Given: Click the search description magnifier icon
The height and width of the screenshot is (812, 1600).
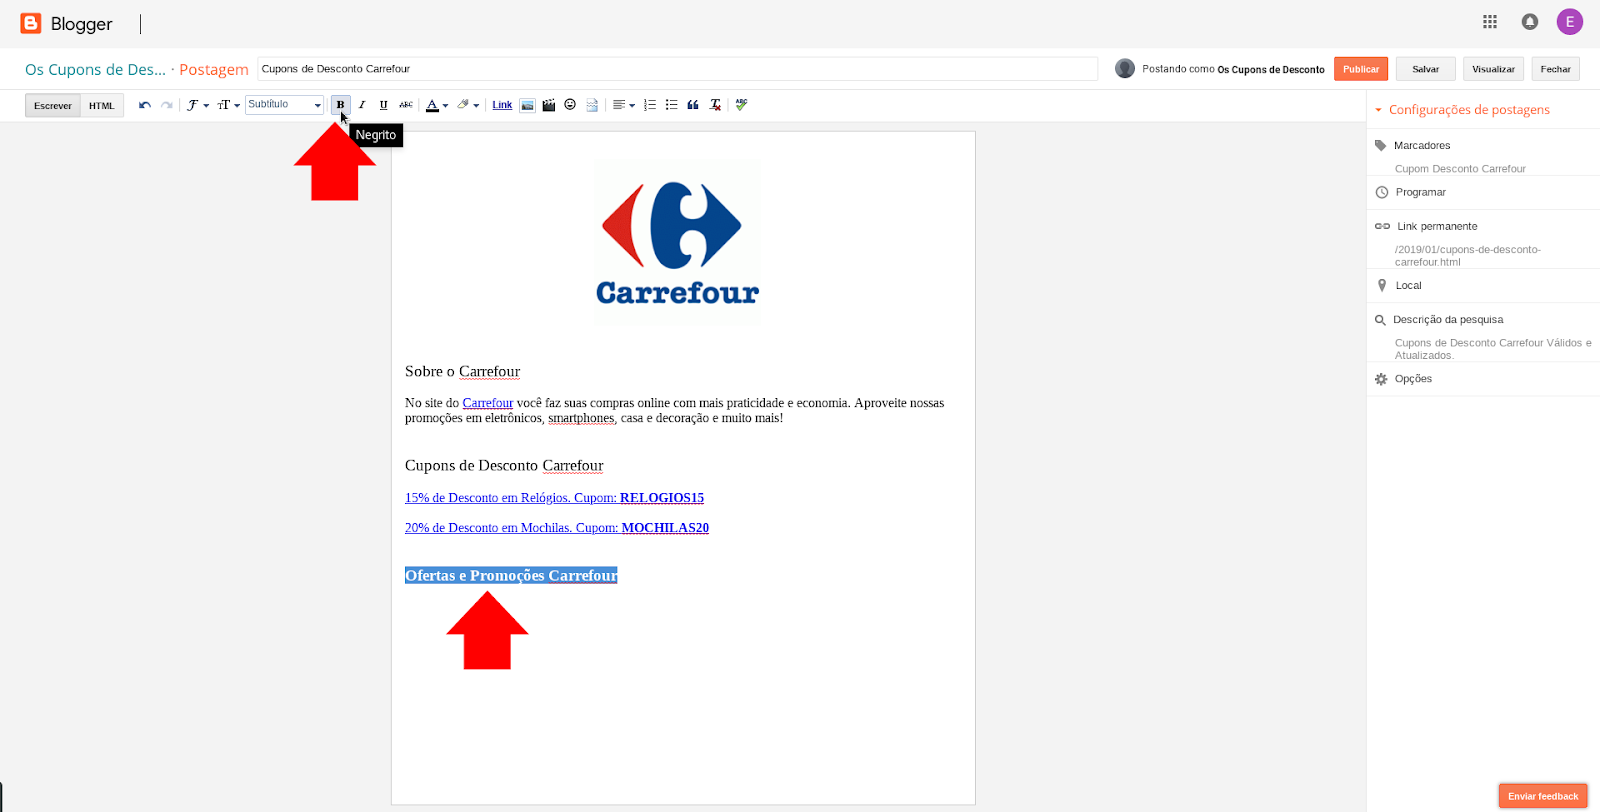Looking at the screenshot, I should pyautogui.click(x=1380, y=320).
